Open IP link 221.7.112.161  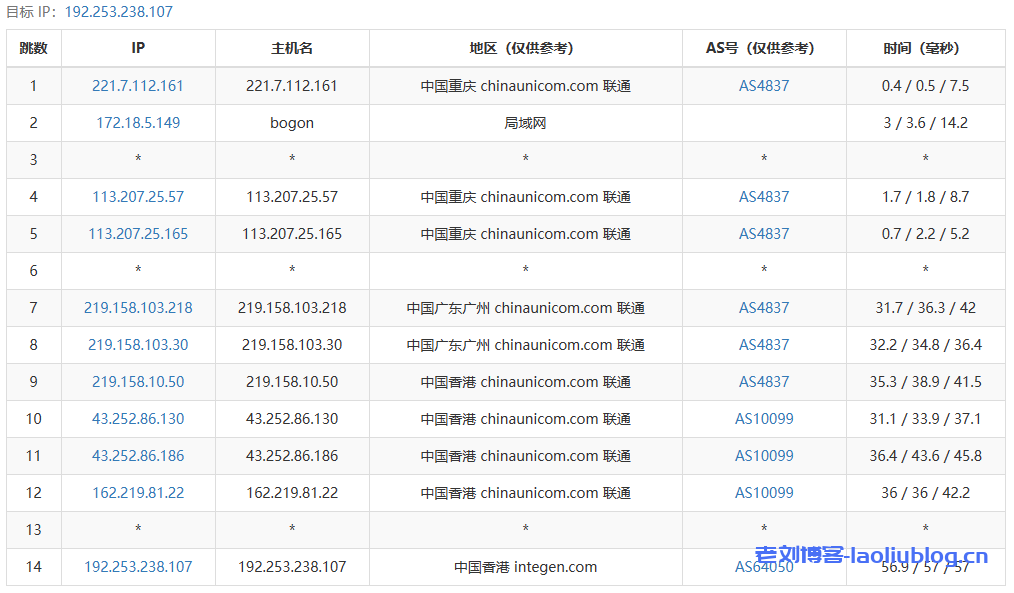pos(138,85)
